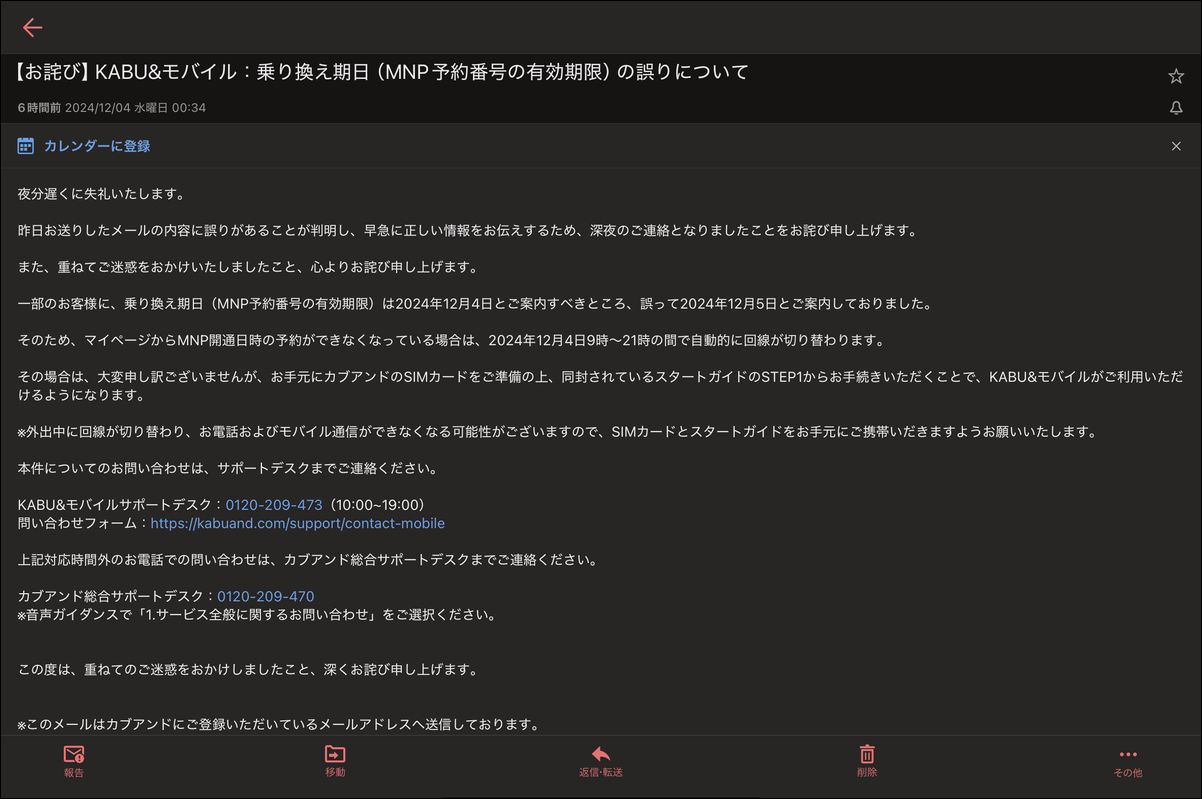Tap the 6時間前 received time label
Image resolution: width=1202 pixels, height=799 pixels.
tap(39, 108)
